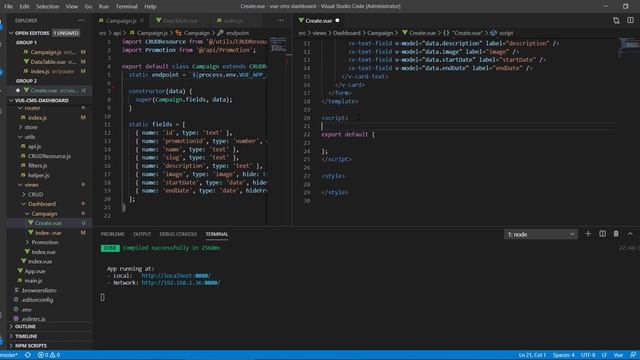Open CRUDResource.js file
The width and height of the screenshot is (640, 360).
(x=49, y=156)
